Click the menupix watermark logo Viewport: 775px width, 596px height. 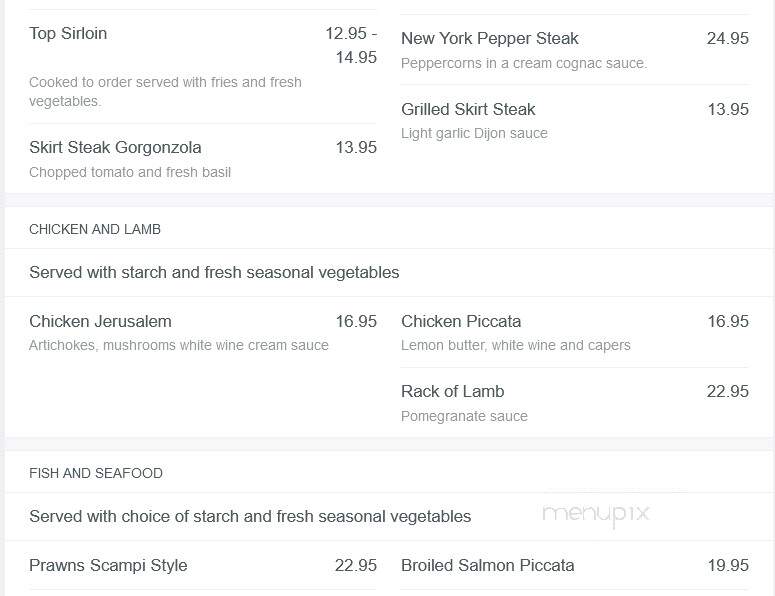[x=596, y=514]
